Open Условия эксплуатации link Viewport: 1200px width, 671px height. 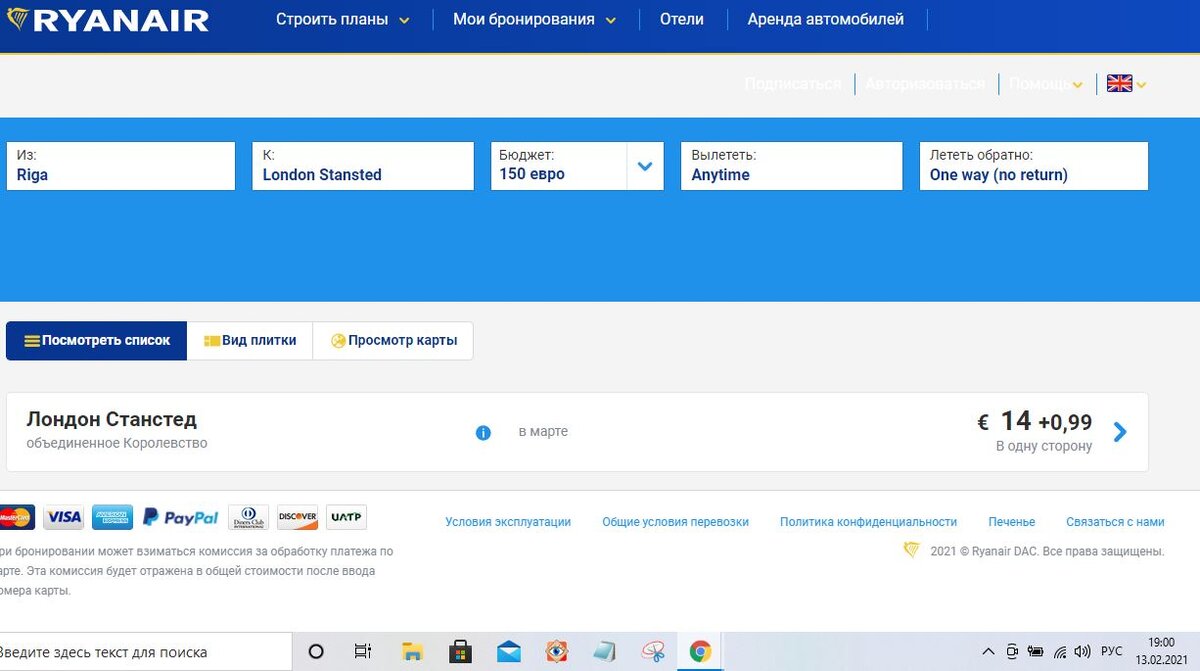pos(508,522)
